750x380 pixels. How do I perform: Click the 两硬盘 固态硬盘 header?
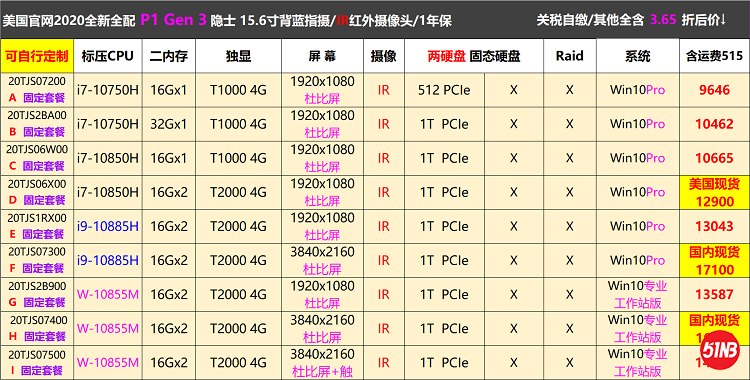click(x=474, y=56)
